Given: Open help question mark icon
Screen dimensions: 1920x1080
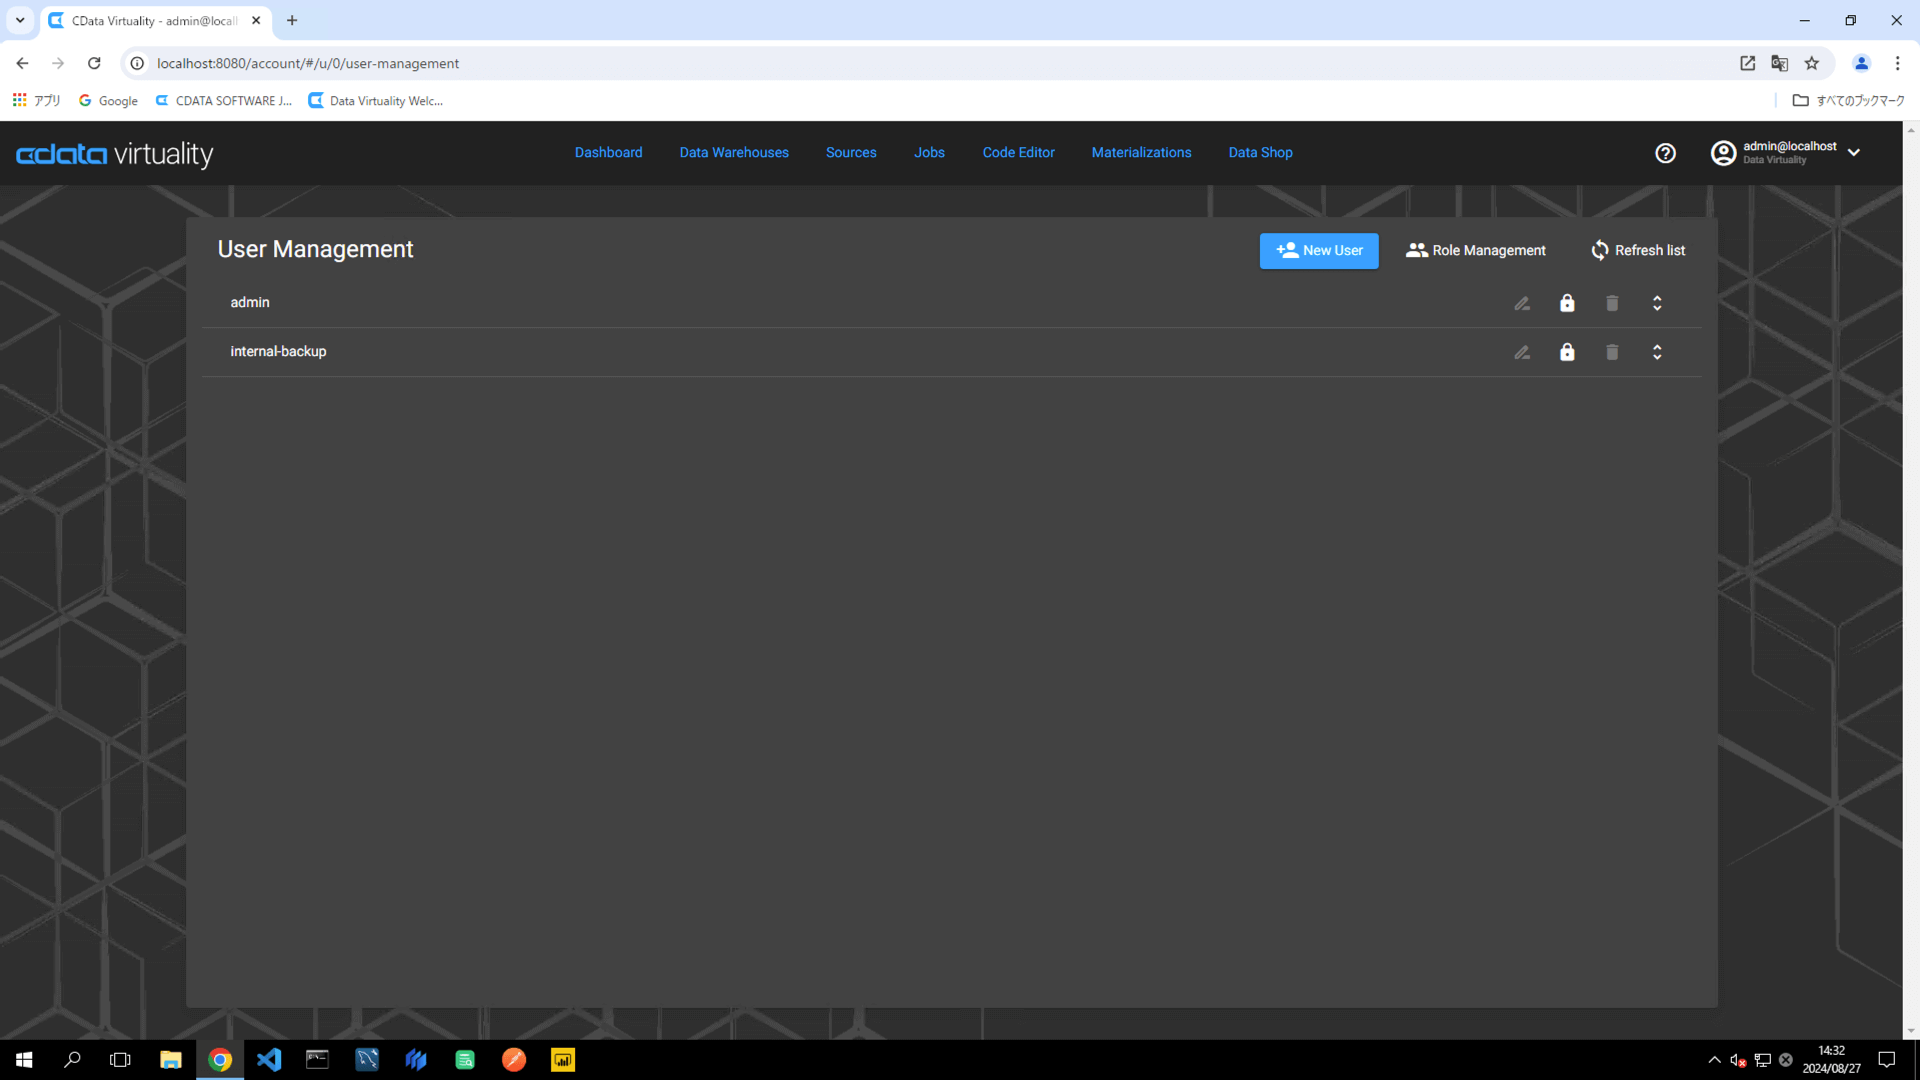Looking at the screenshot, I should [1665, 153].
